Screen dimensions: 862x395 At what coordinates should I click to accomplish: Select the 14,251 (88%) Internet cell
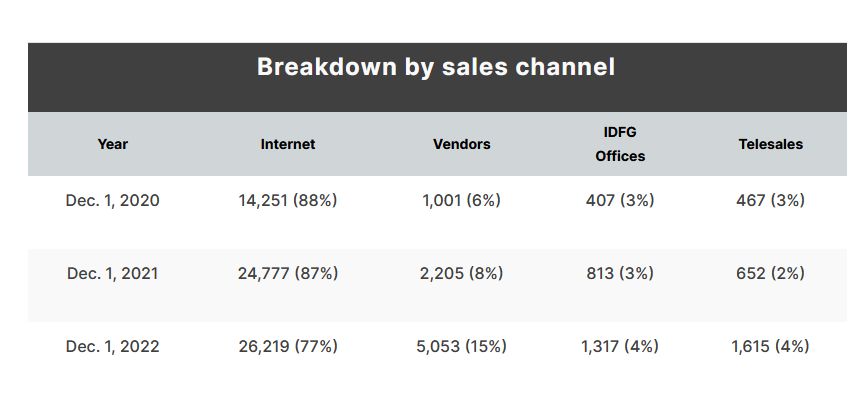(288, 201)
